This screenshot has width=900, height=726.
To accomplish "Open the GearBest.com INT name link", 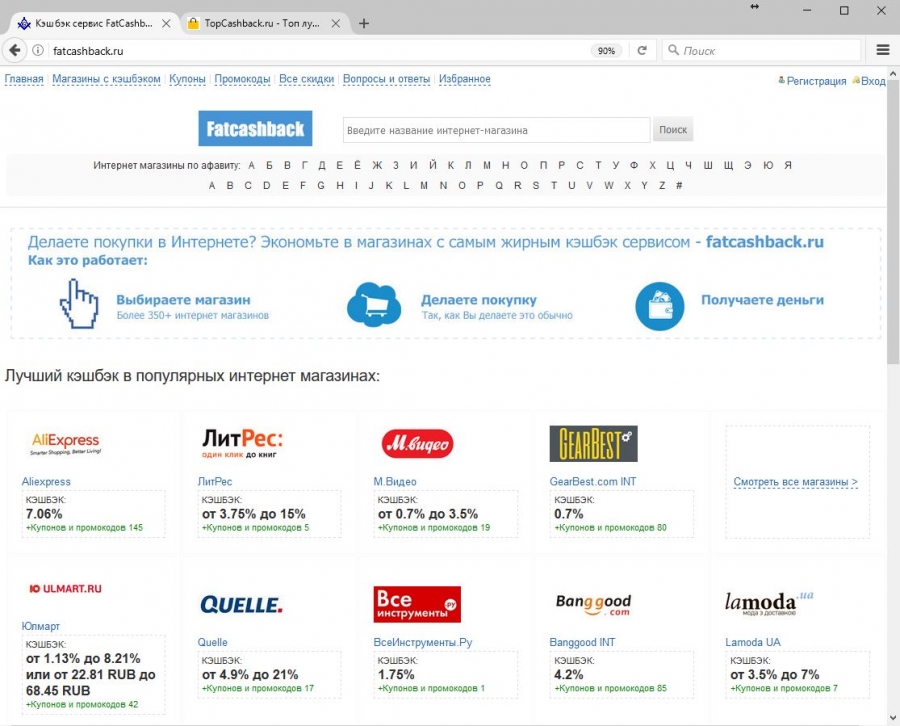I will coord(593,482).
